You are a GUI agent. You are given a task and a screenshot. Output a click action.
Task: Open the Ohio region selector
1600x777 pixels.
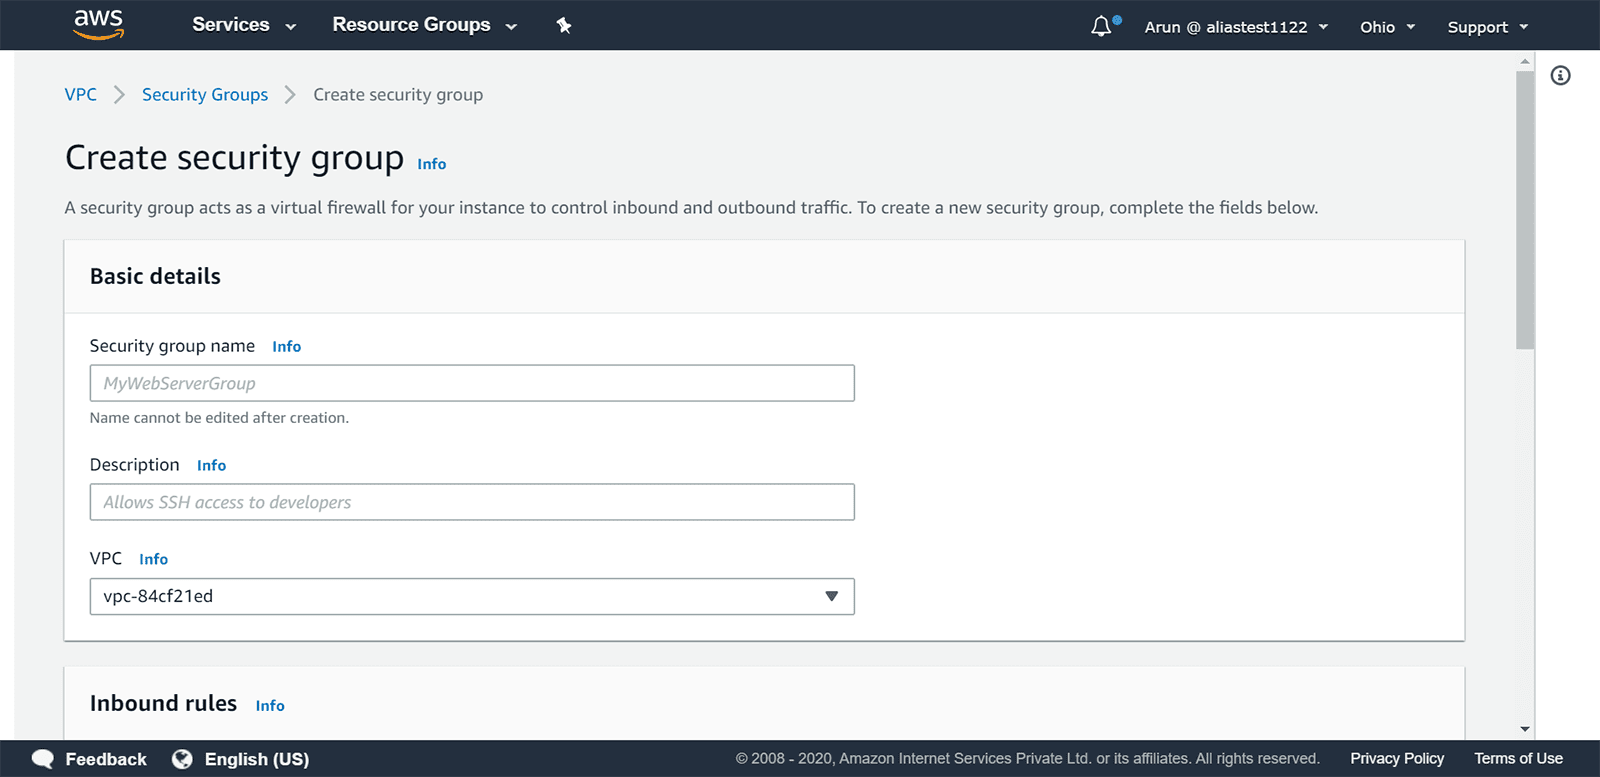click(1387, 27)
